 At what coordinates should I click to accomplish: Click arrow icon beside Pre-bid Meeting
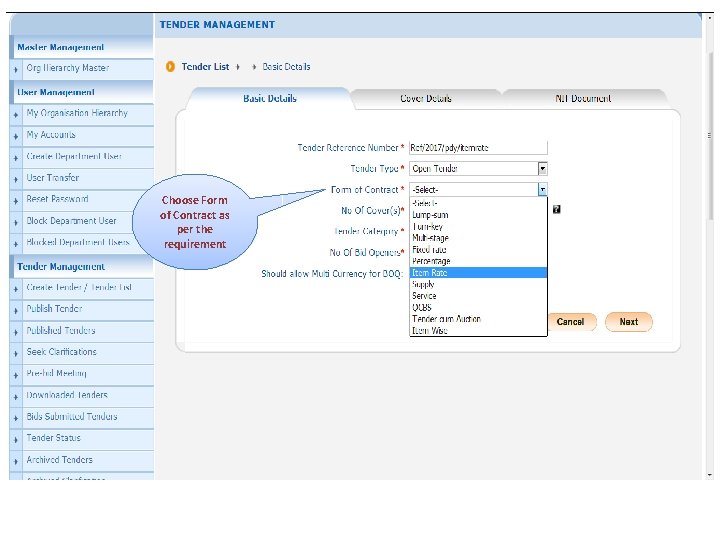(16, 376)
